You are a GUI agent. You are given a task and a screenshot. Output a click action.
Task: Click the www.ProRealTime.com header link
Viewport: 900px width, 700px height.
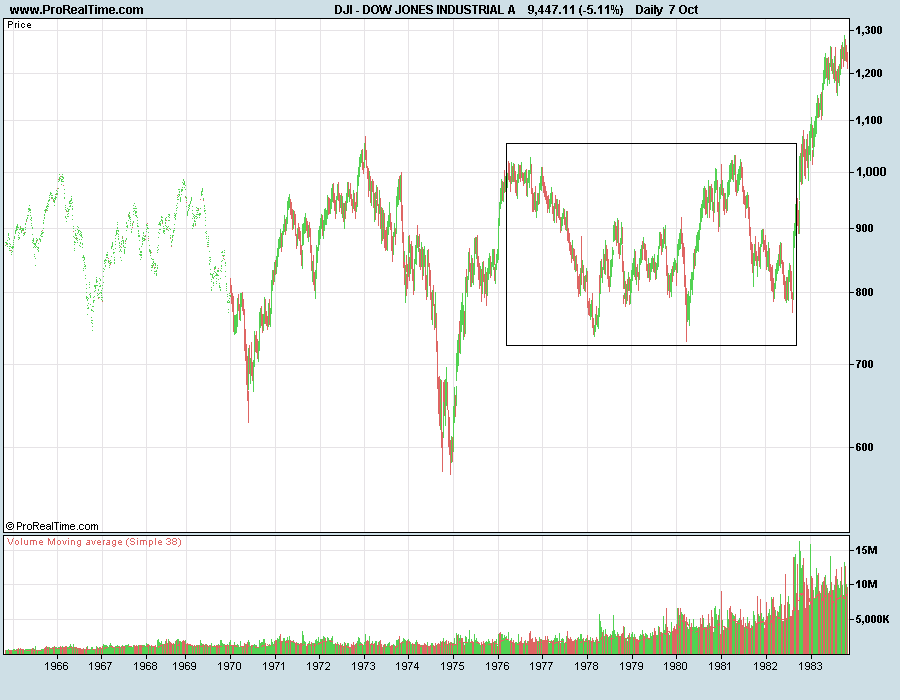76,10
